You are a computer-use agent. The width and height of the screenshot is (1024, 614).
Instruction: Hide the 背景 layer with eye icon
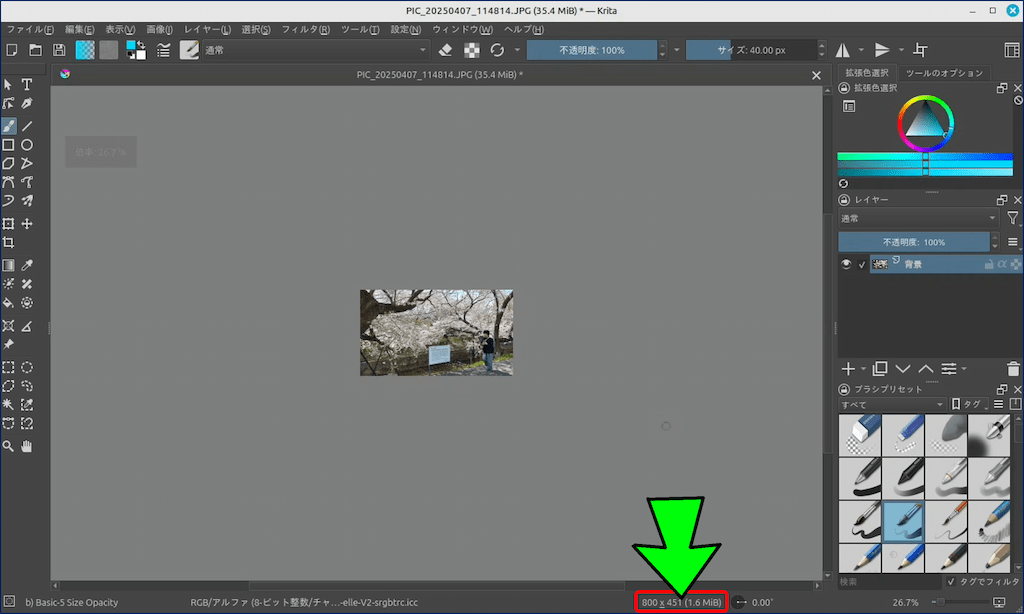847,264
